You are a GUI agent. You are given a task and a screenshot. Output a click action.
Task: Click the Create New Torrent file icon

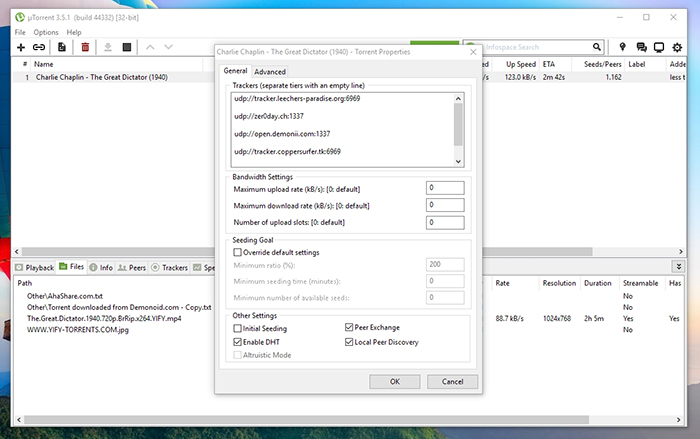62,47
